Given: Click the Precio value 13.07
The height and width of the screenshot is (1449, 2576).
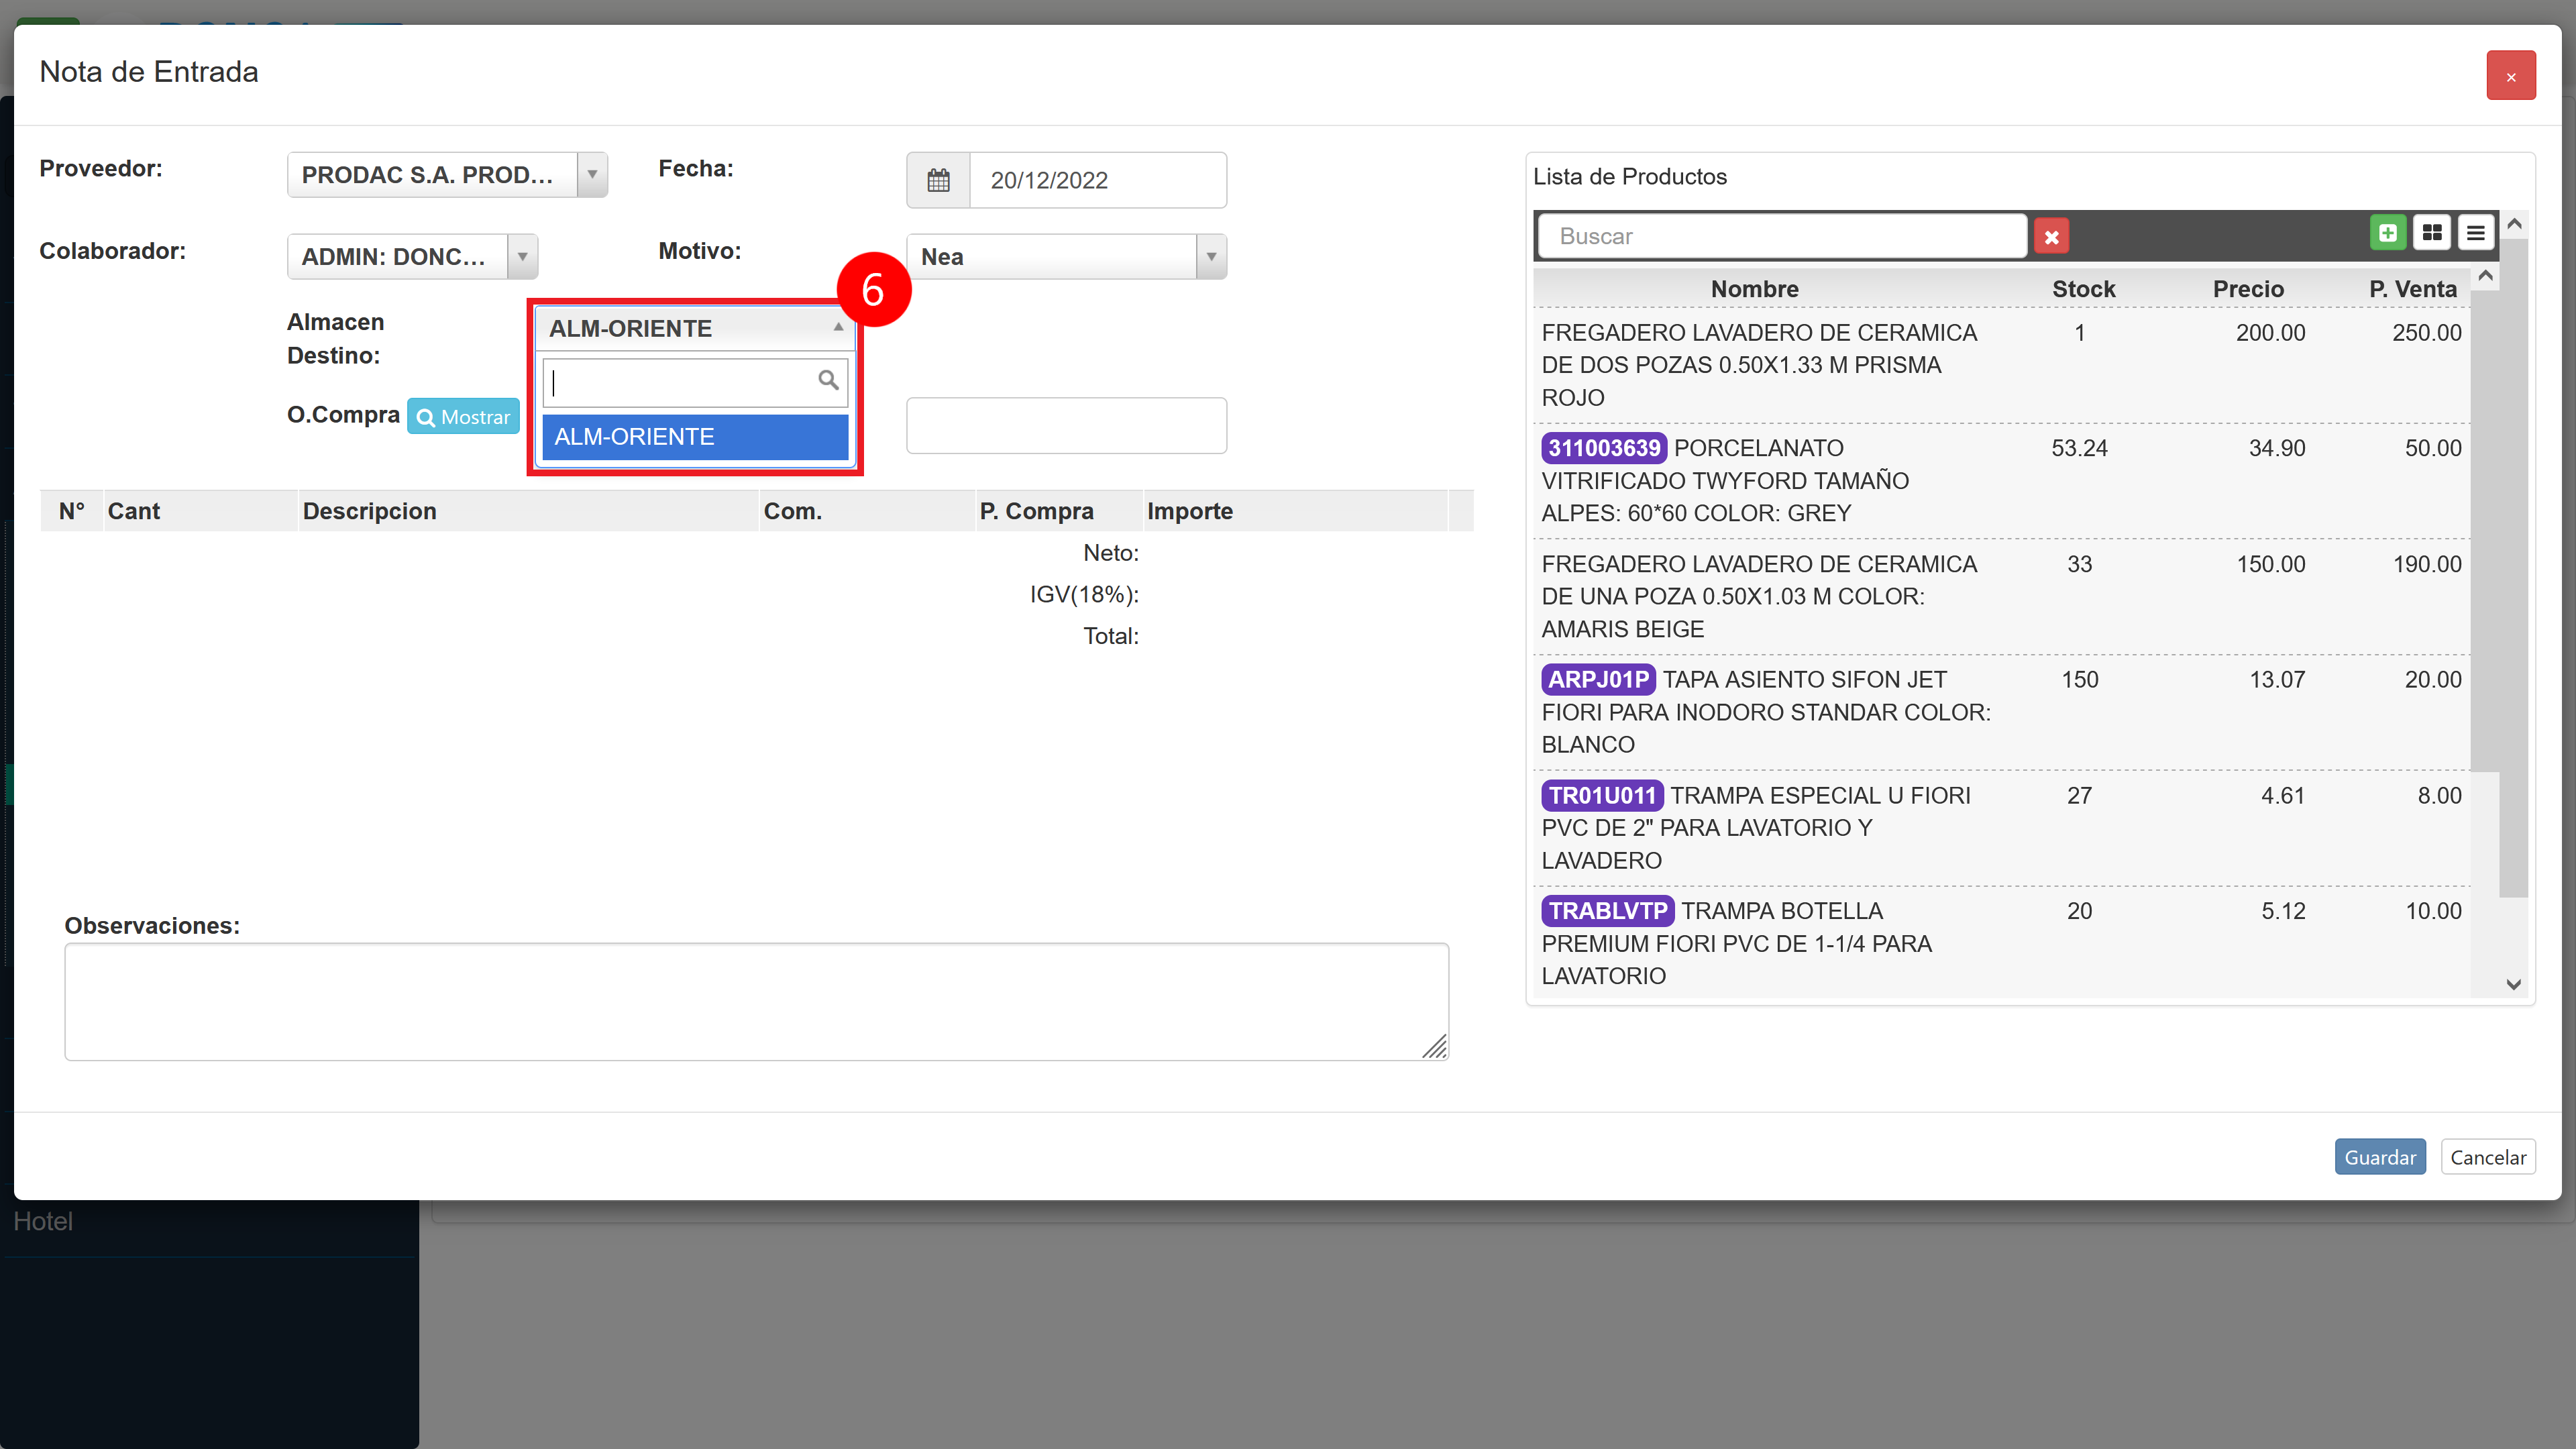Looking at the screenshot, I should point(2277,680).
